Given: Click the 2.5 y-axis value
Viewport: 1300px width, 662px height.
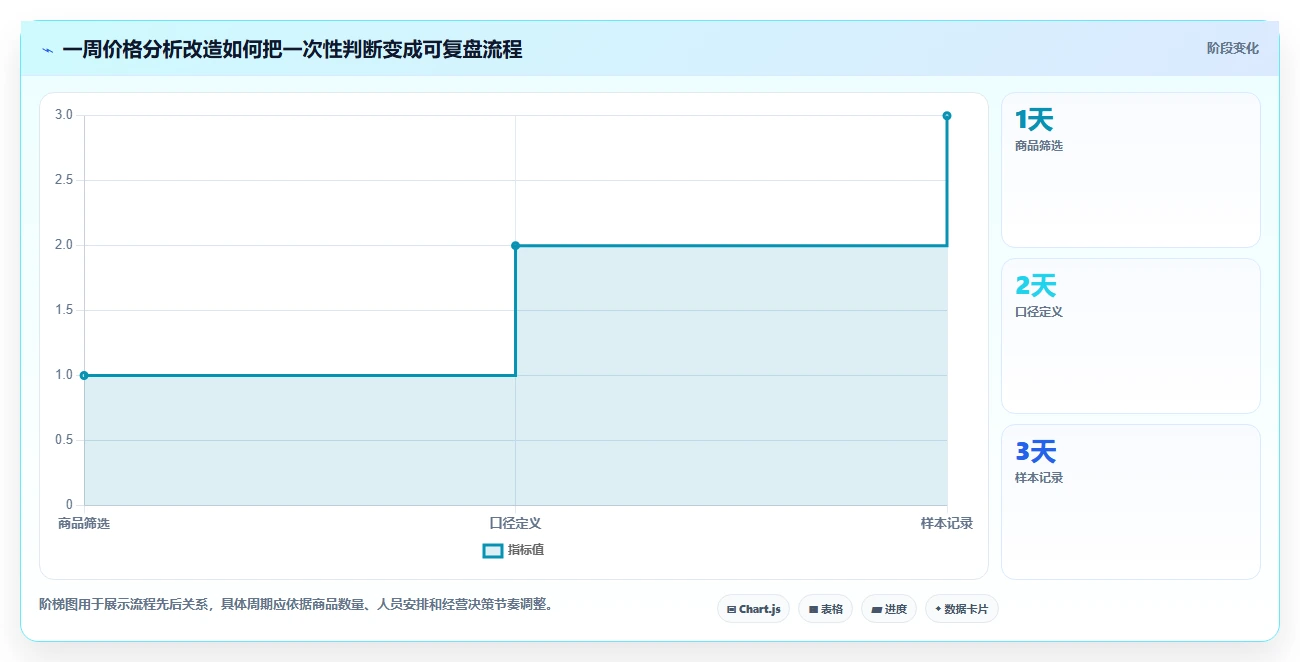Looking at the screenshot, I should point(64,180).
